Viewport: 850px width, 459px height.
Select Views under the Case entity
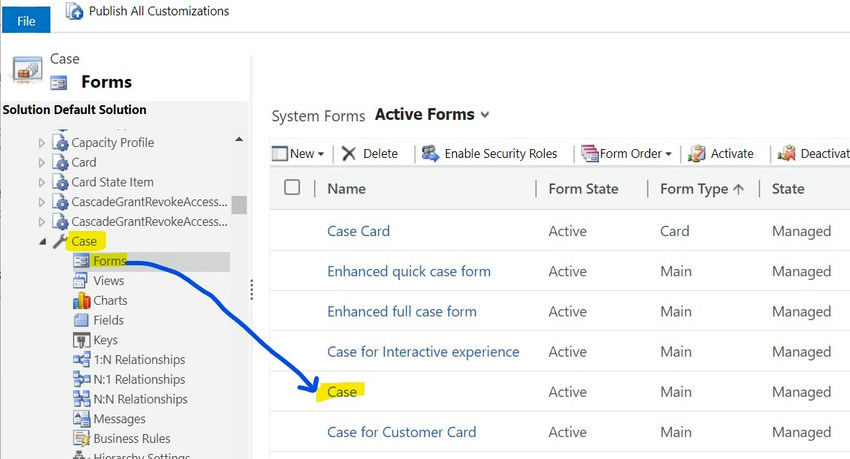tap(108, 281)
